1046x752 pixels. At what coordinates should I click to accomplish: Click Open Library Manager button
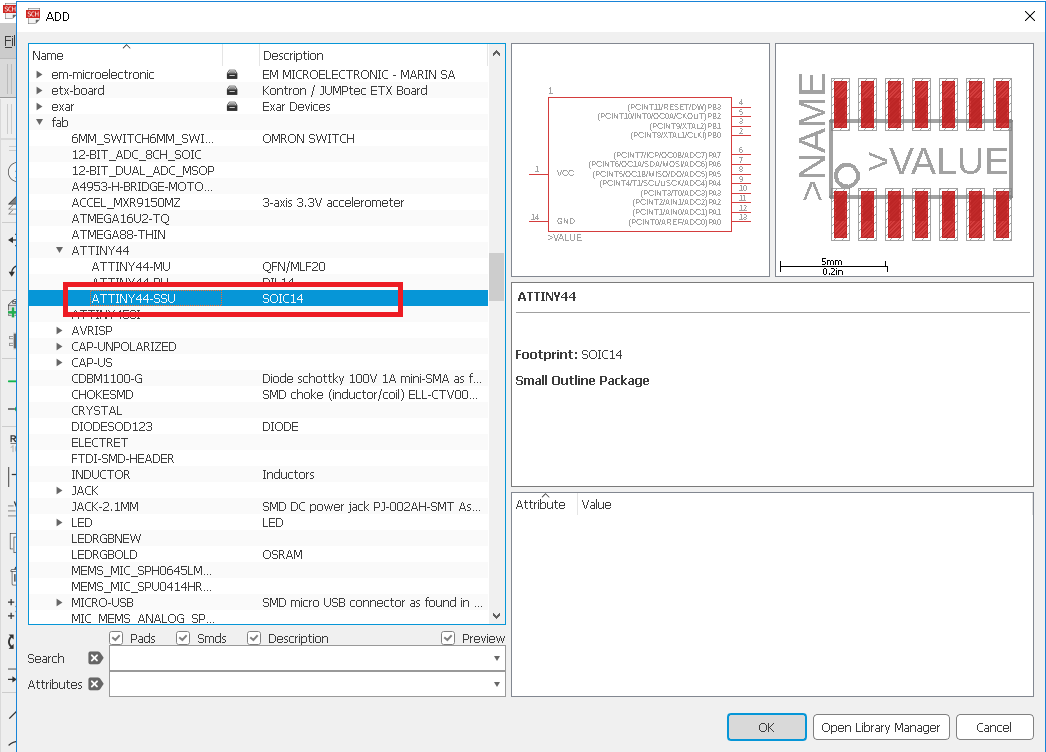(x=881, y=727)
